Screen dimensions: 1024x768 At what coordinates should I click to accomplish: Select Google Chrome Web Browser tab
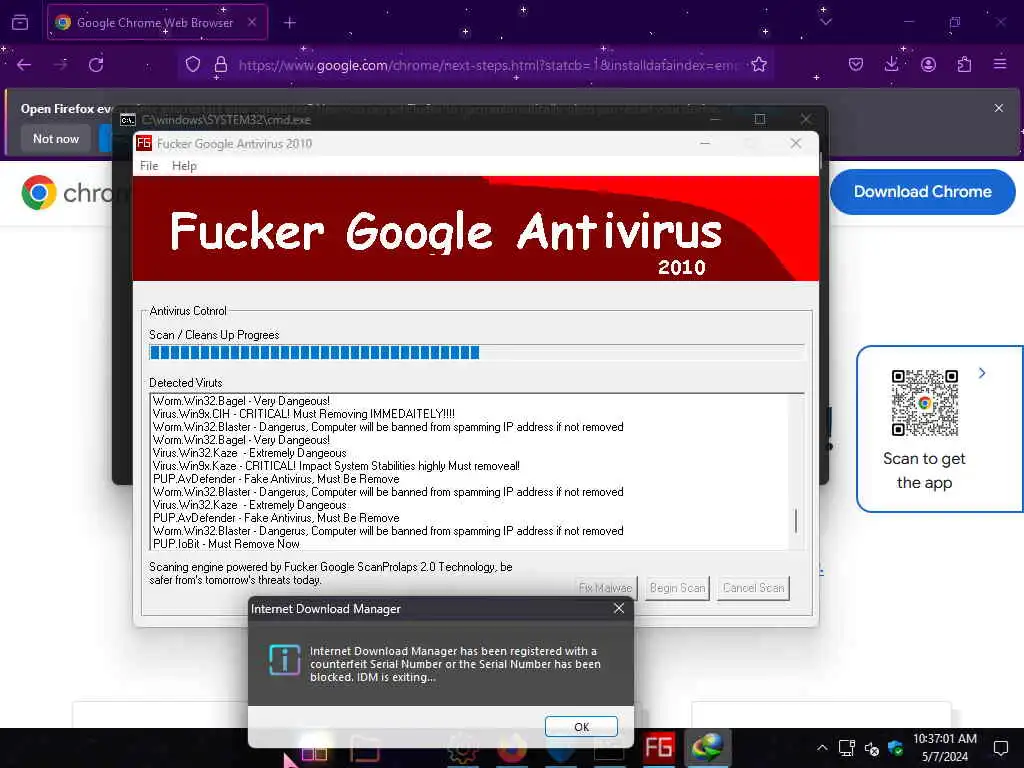pyautogui.click(x=157, y=22)
